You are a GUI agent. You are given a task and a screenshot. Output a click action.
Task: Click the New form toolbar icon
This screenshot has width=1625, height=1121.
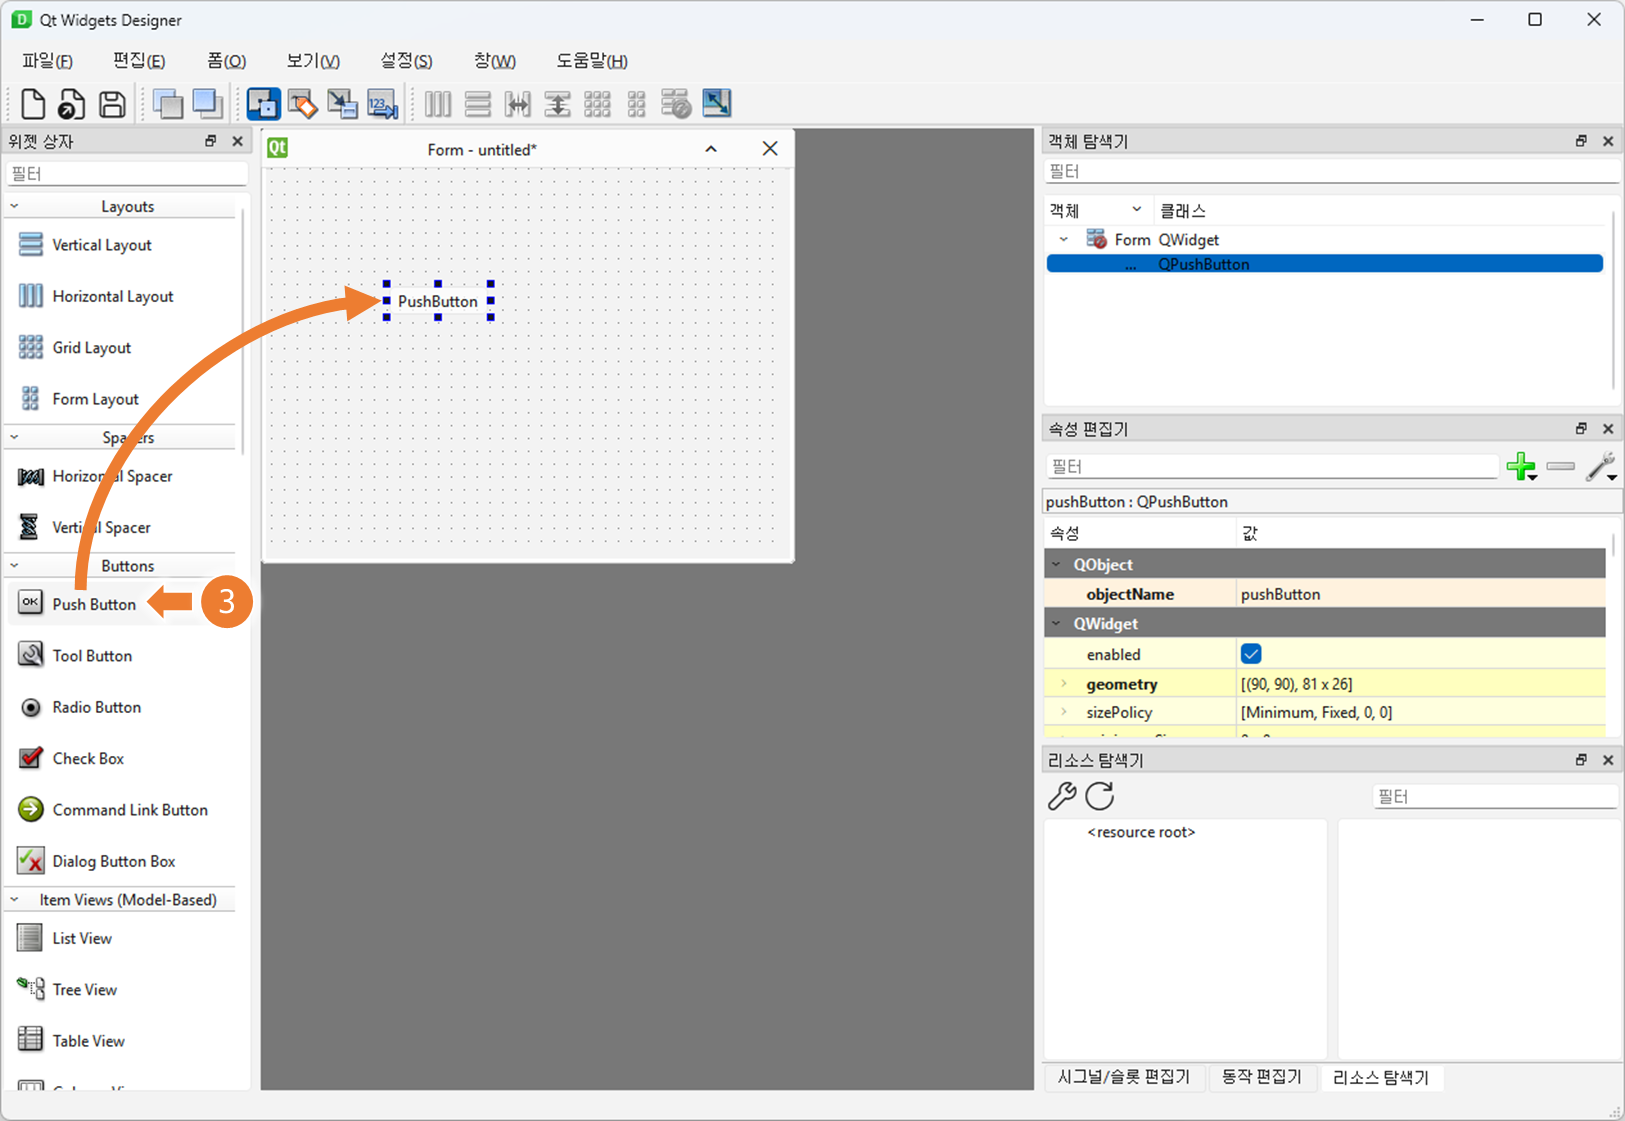[32, 103]
